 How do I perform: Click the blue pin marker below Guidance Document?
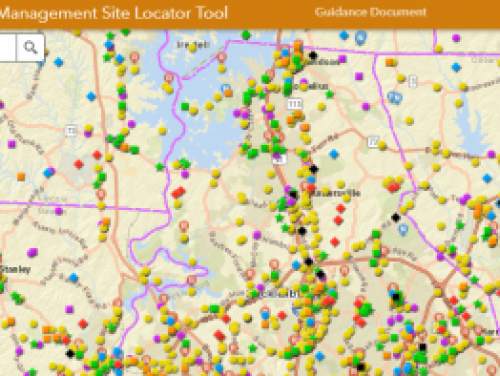(x=360, y=38)
